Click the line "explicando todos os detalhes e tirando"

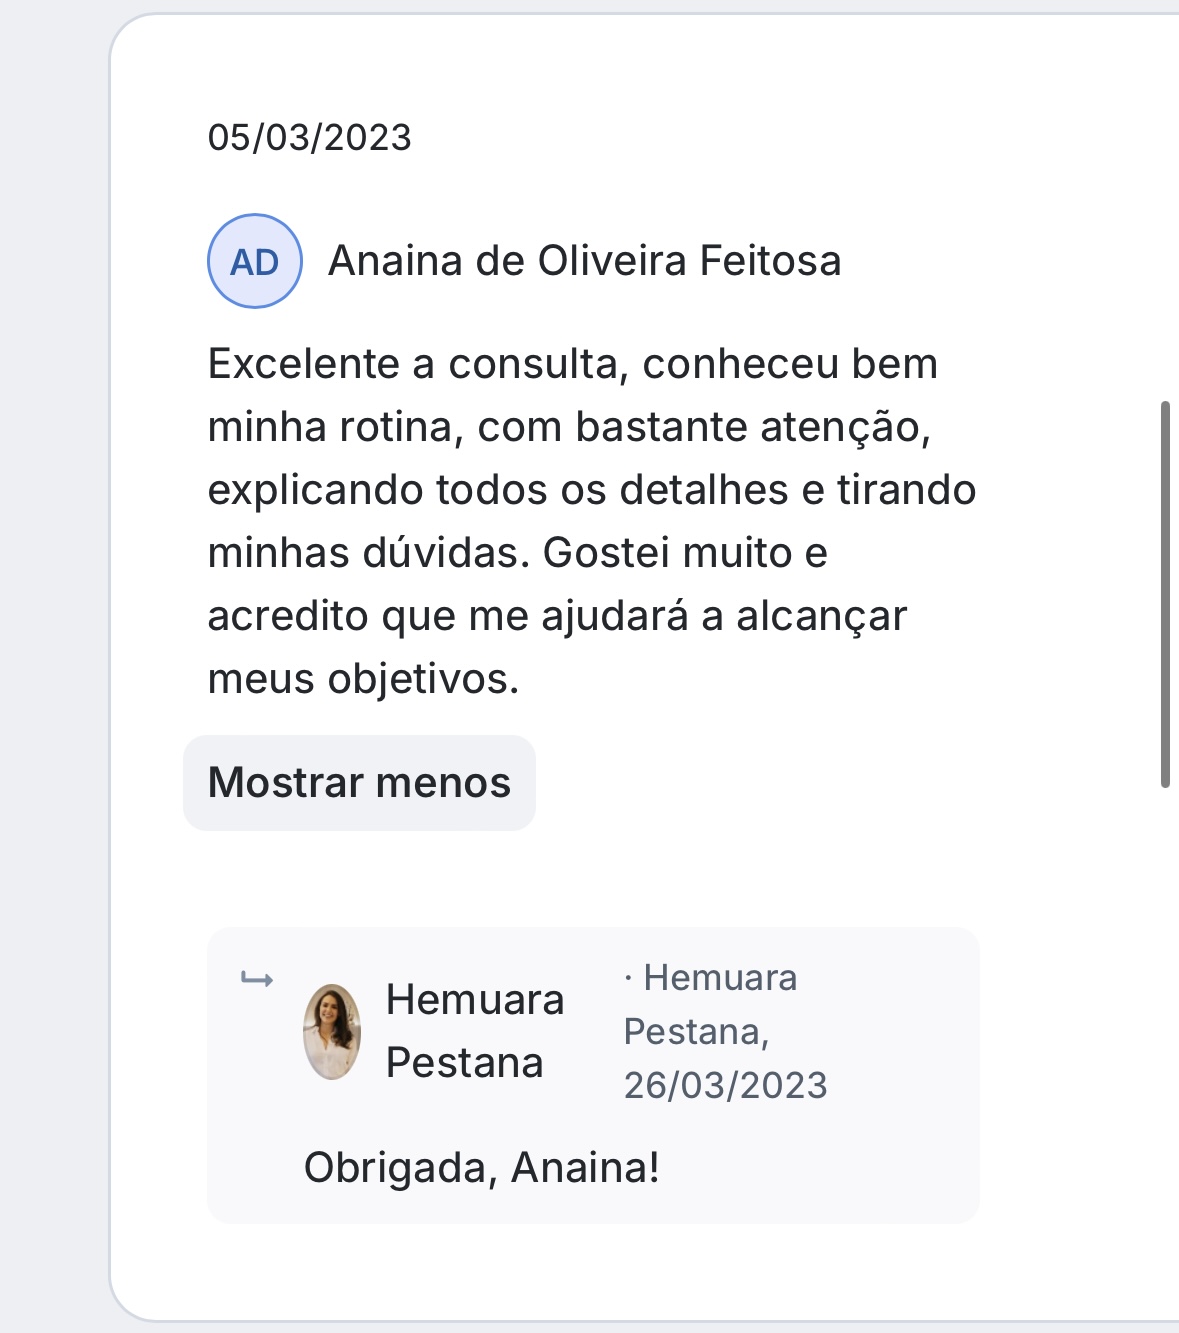[x=592, y=490]
